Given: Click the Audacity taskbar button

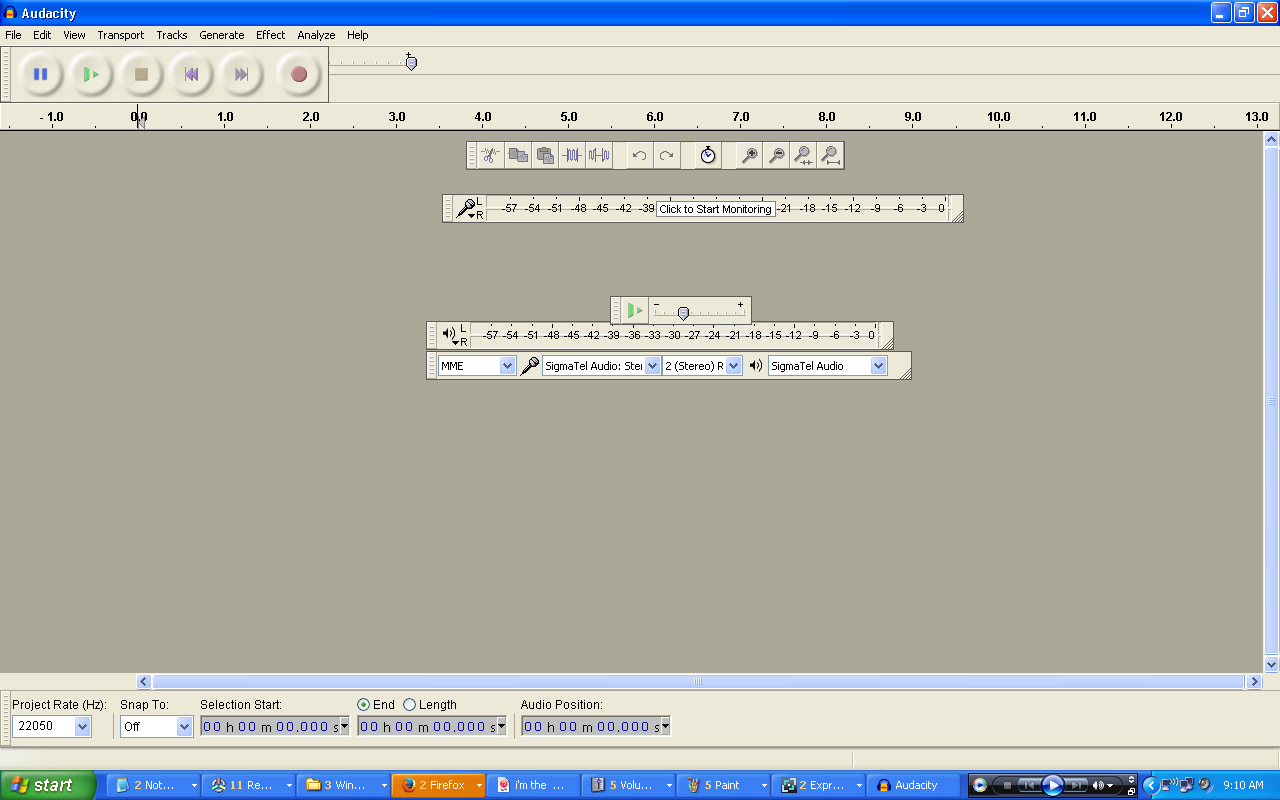Looking at the screenshot, I should point(914,785).
